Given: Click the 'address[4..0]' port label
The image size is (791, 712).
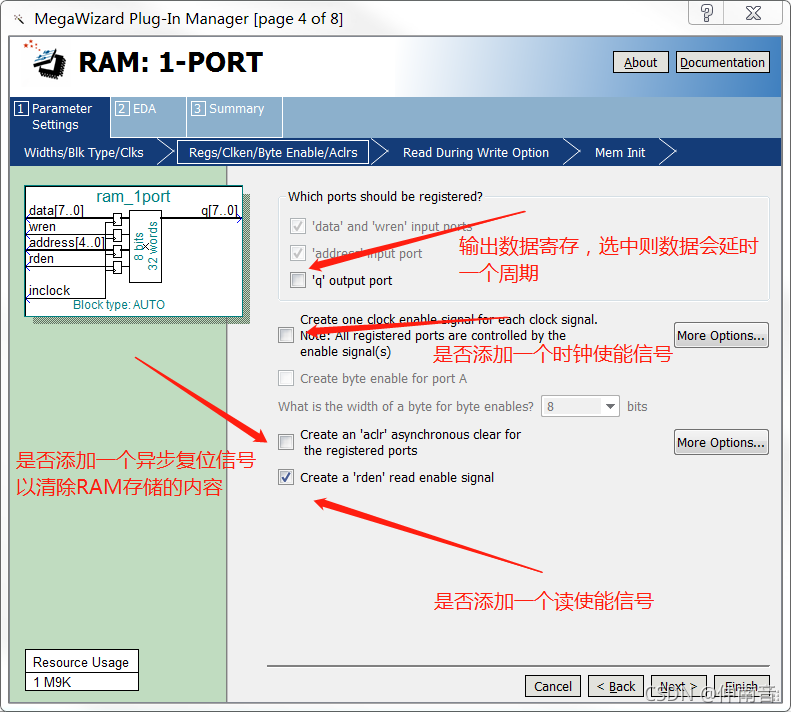Looking at the screenshot, I should 67,243.
